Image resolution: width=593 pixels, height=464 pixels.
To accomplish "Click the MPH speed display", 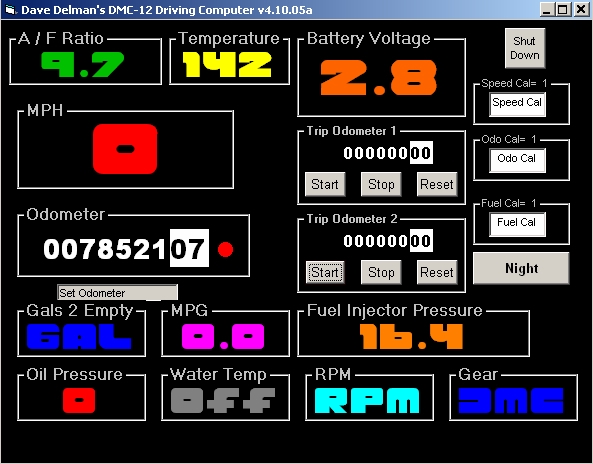I will pyautogui.click(x=125, y=149).
